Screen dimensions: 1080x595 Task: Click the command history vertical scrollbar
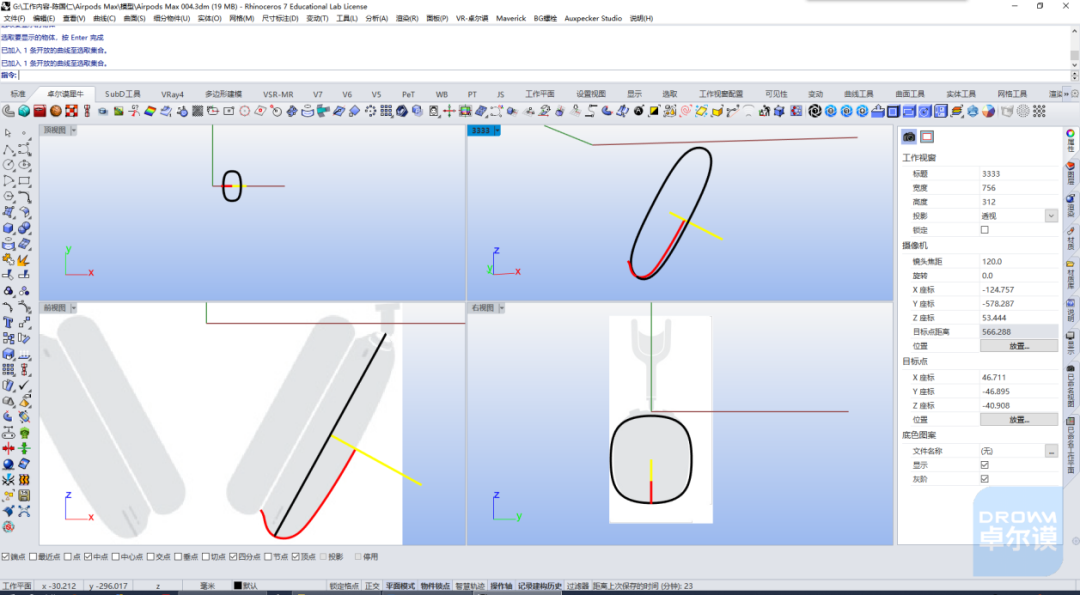pyautogui.click(x=1074, y=47)
